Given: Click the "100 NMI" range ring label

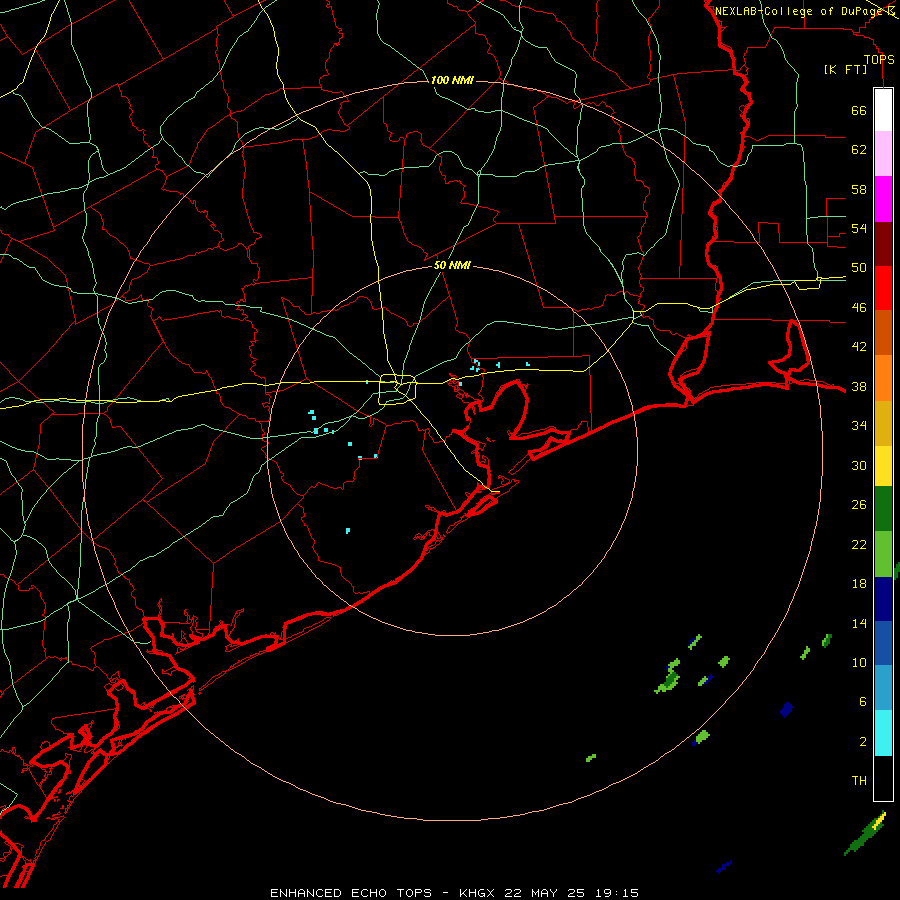Looking at the screenshot, I should click(452, 80).
